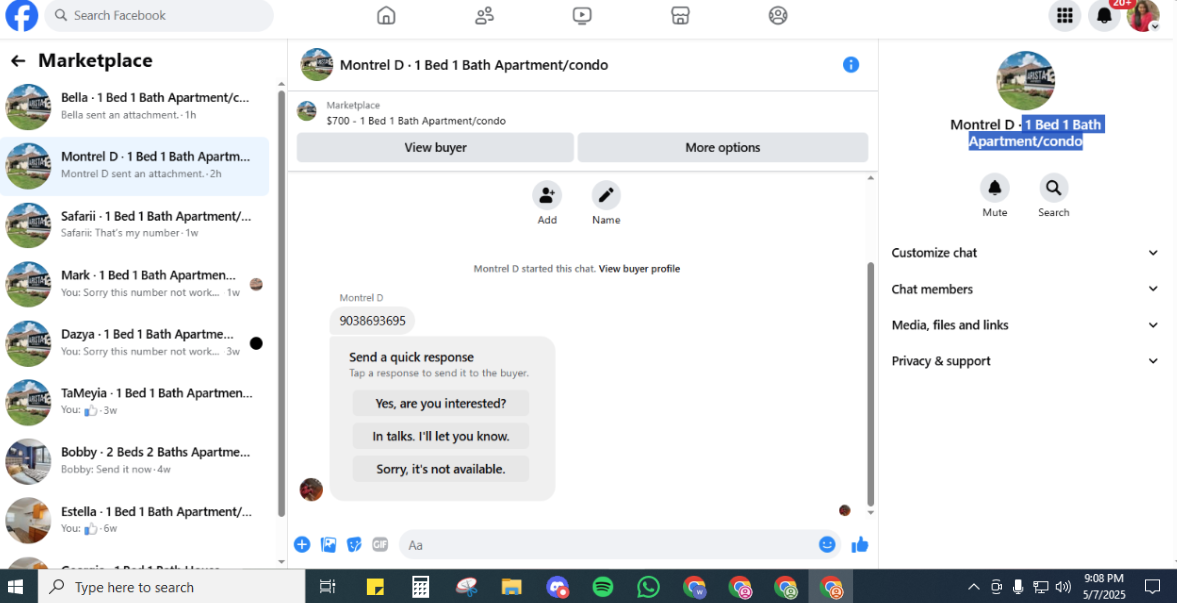The image size is (1177, 603).
Task: Click the View buyer profile link
Action: click(x=639, y=269)
